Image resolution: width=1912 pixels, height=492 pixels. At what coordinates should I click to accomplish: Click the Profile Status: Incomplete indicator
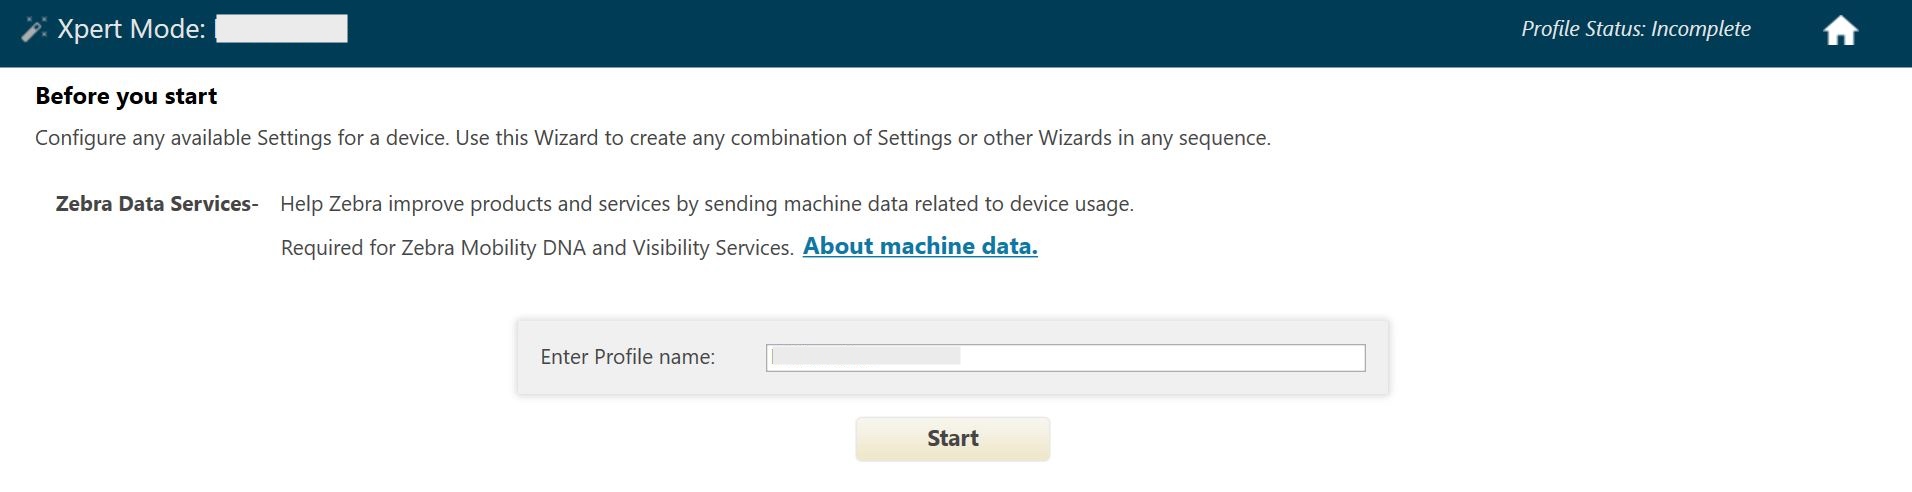click(x=1635, y=29)
